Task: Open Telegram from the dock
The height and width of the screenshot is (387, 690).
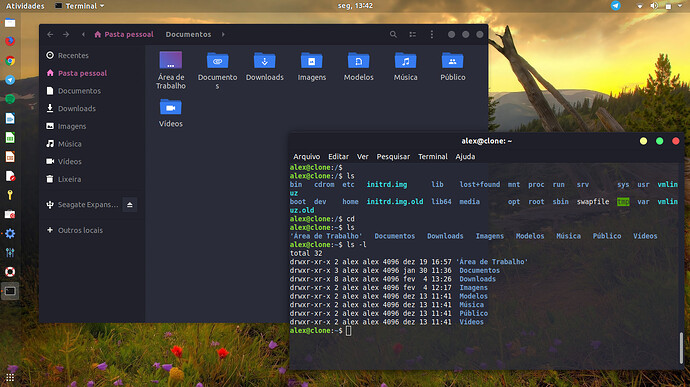Action: click(10, 80)
